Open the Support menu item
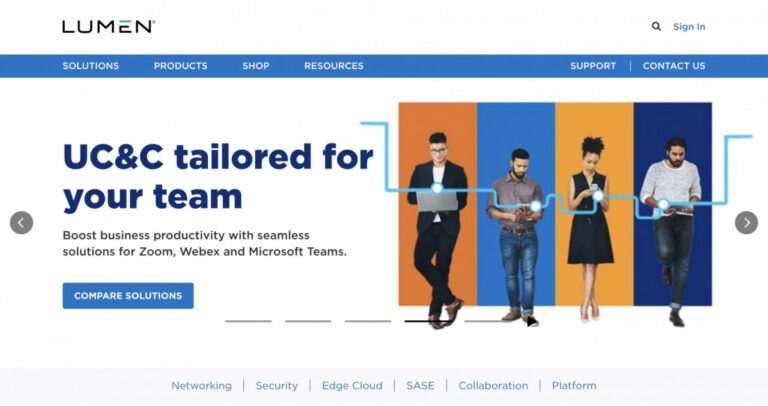This screenshot has width=768, height=406. (x=593, y=66)
